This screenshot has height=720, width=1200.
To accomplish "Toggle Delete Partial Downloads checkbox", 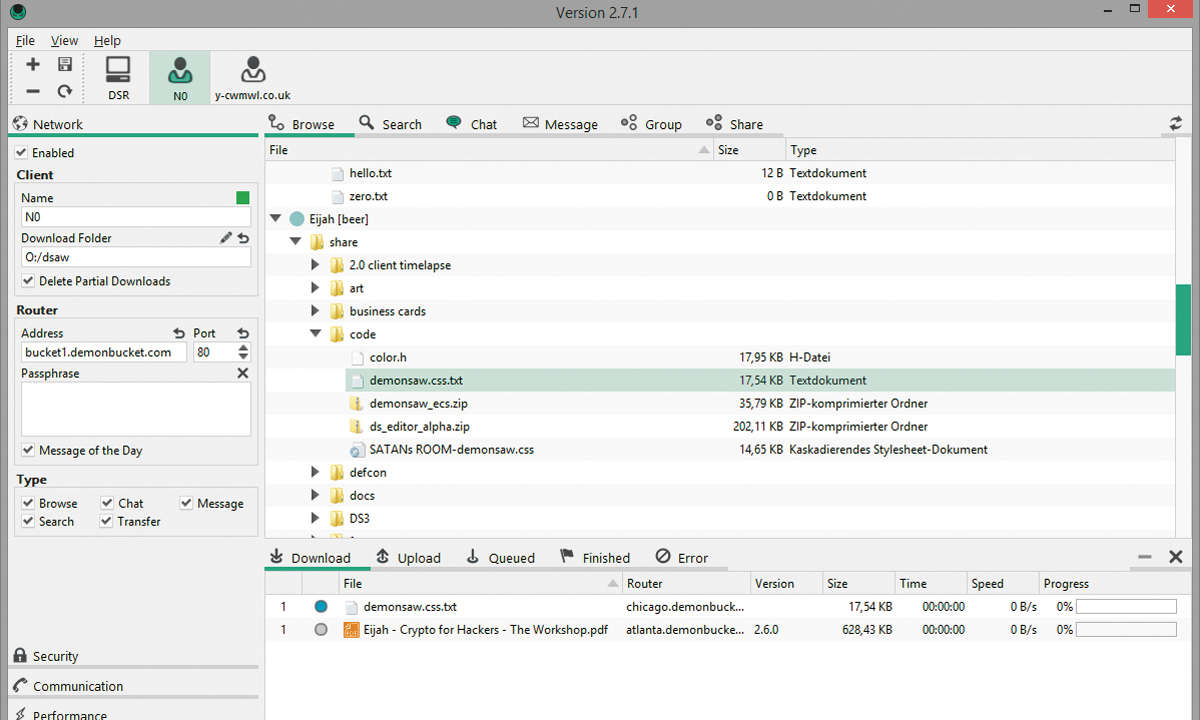I will [x=28, y=281].
